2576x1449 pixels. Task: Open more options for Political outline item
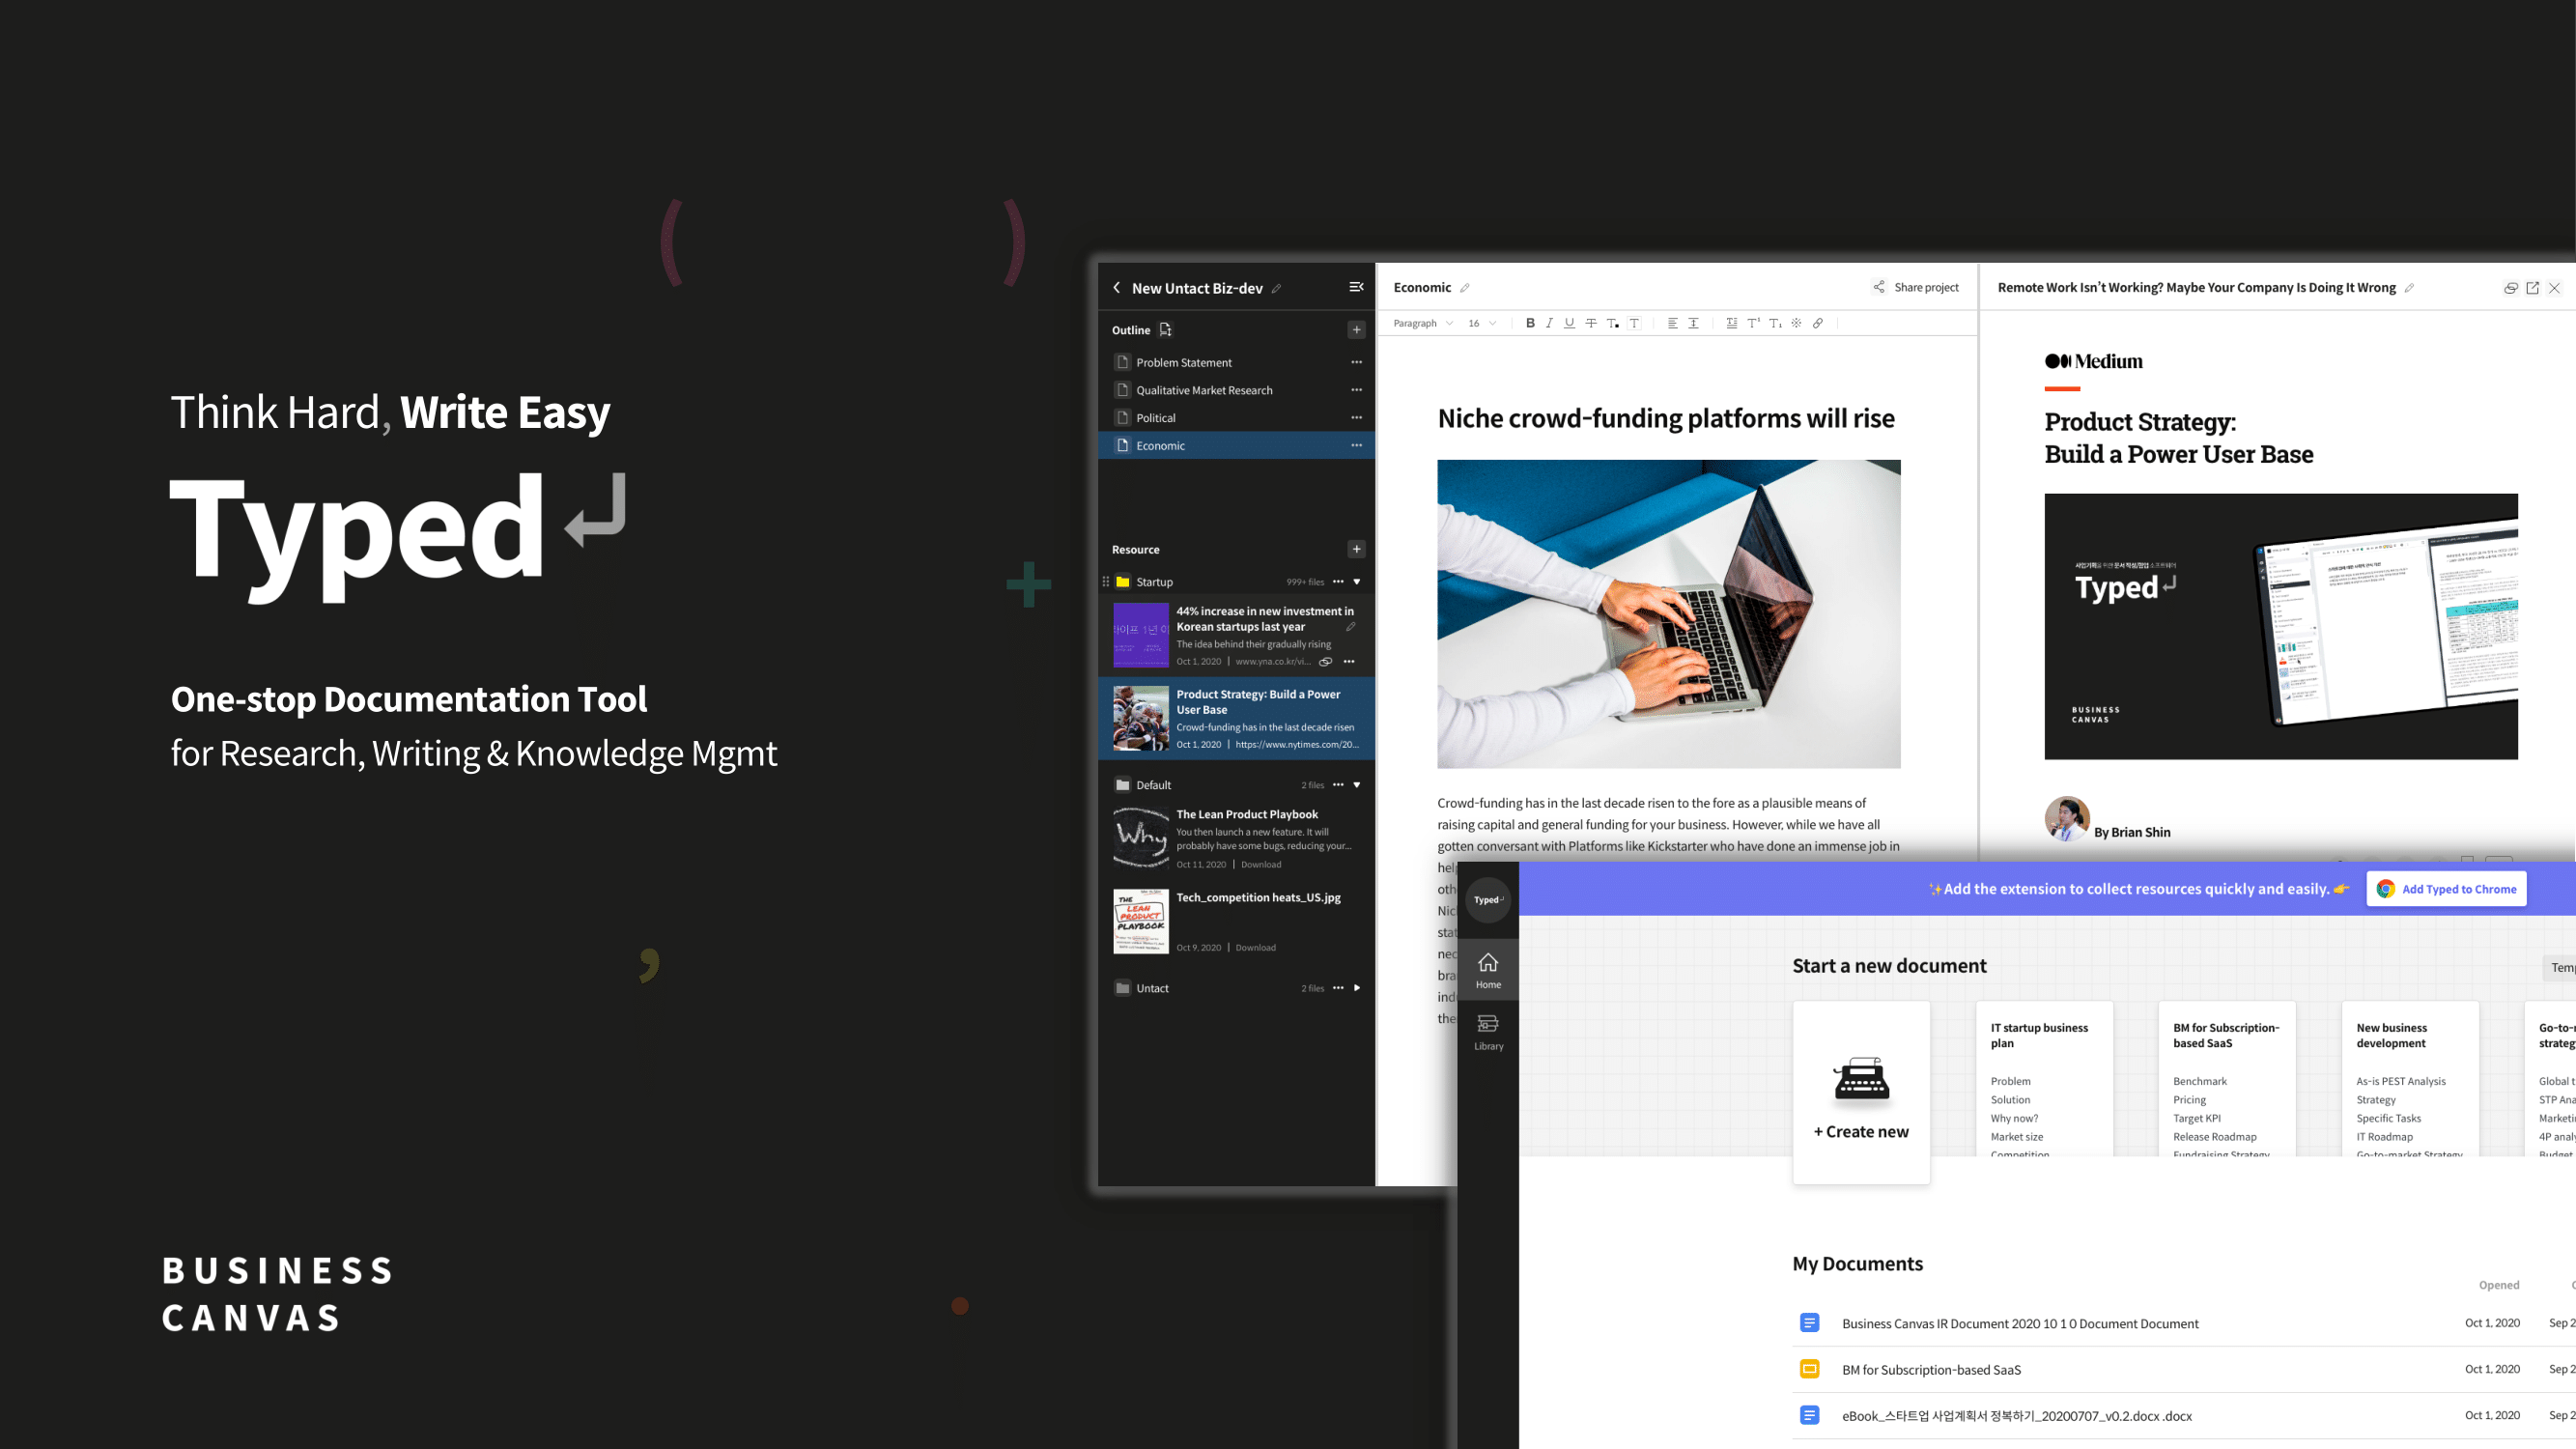(x=1356, y=418)
